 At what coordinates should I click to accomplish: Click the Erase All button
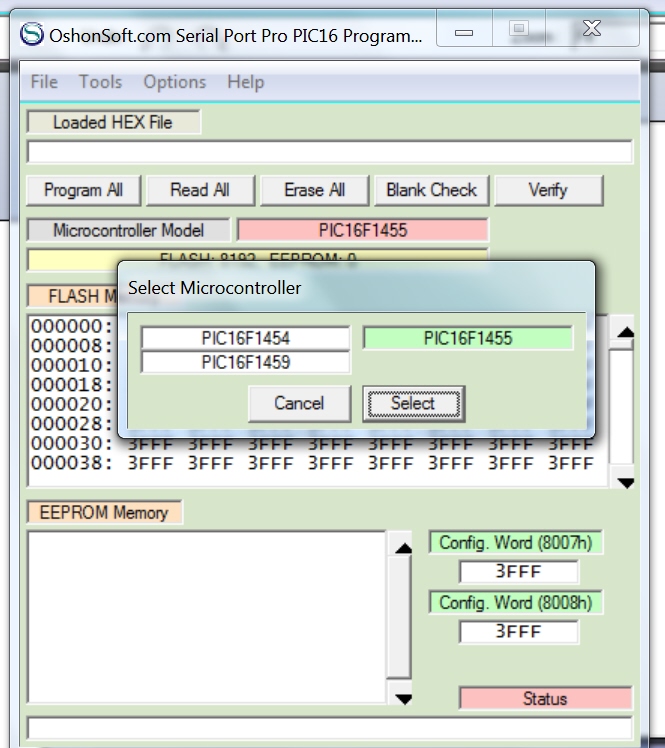point(315,190)
